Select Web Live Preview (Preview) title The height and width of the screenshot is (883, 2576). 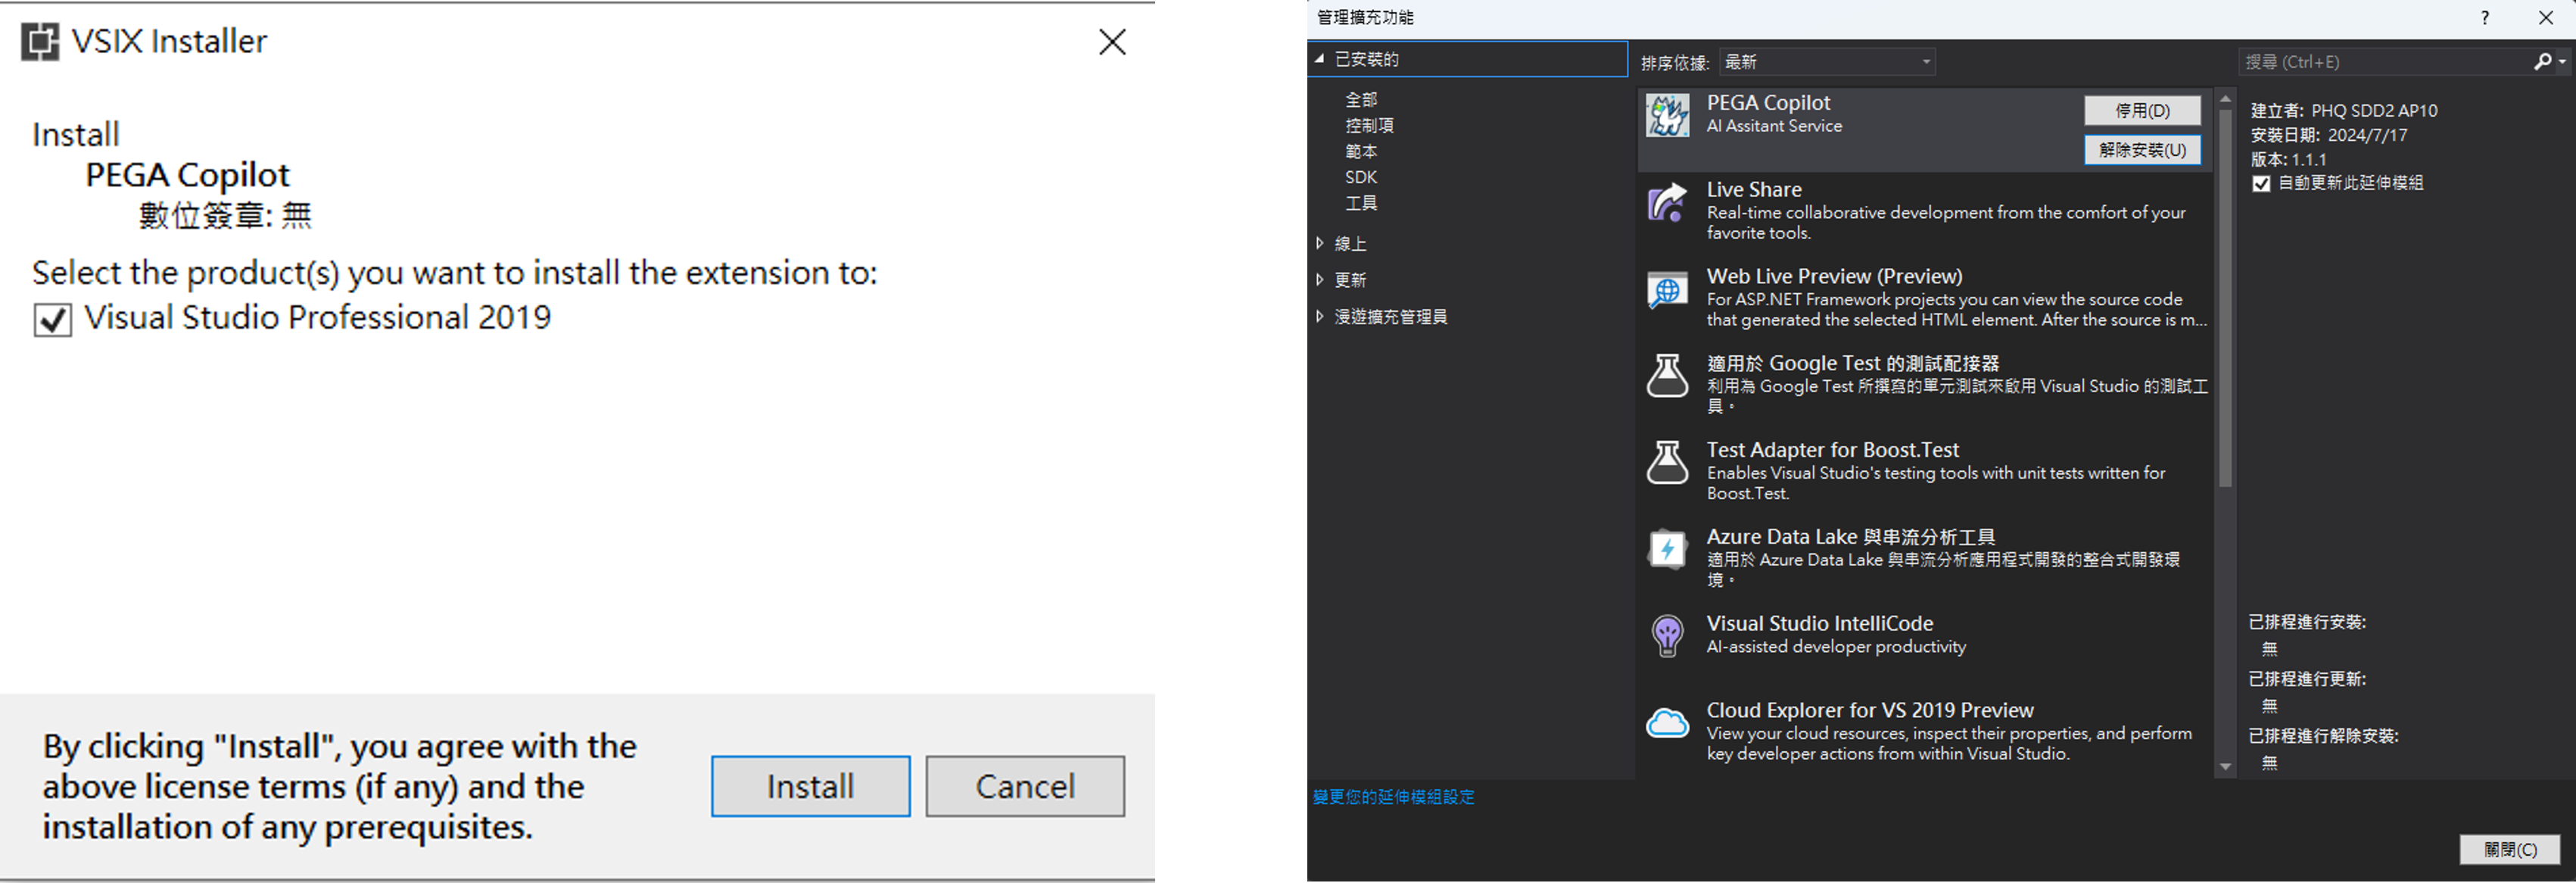click(x=1834, y=277)
